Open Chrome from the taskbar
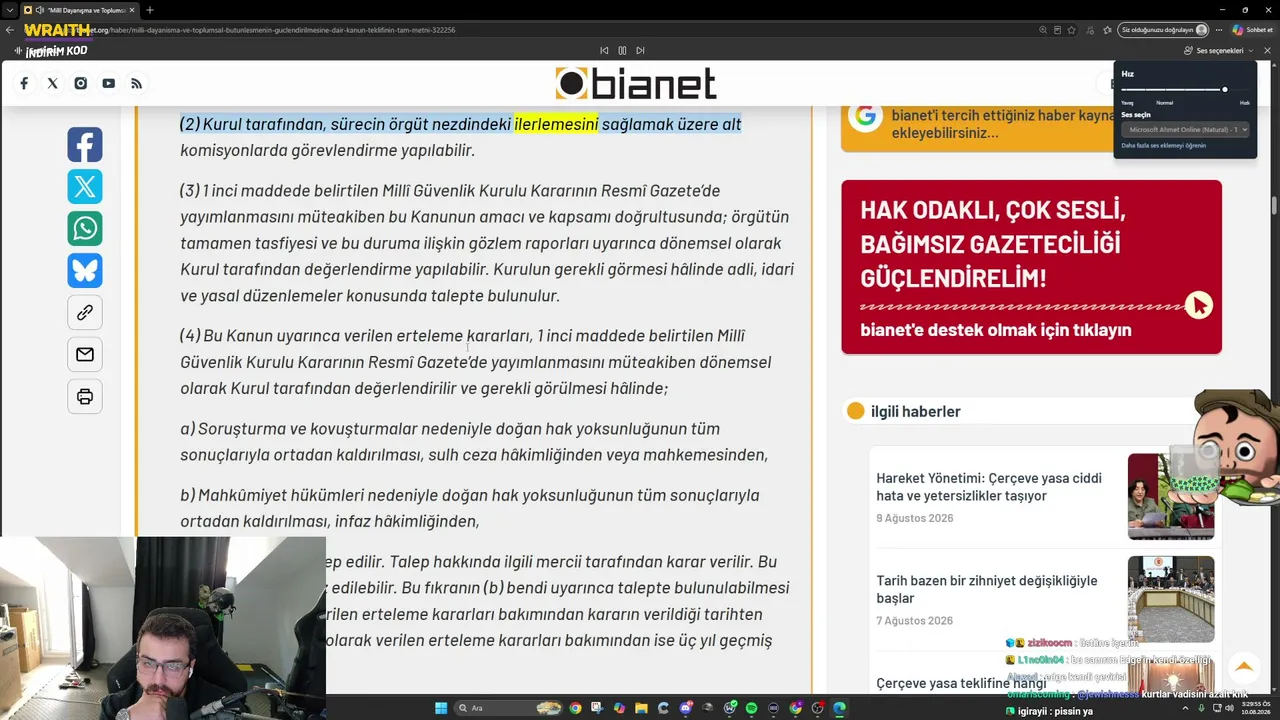1280x720 pixels. point(575,708)
